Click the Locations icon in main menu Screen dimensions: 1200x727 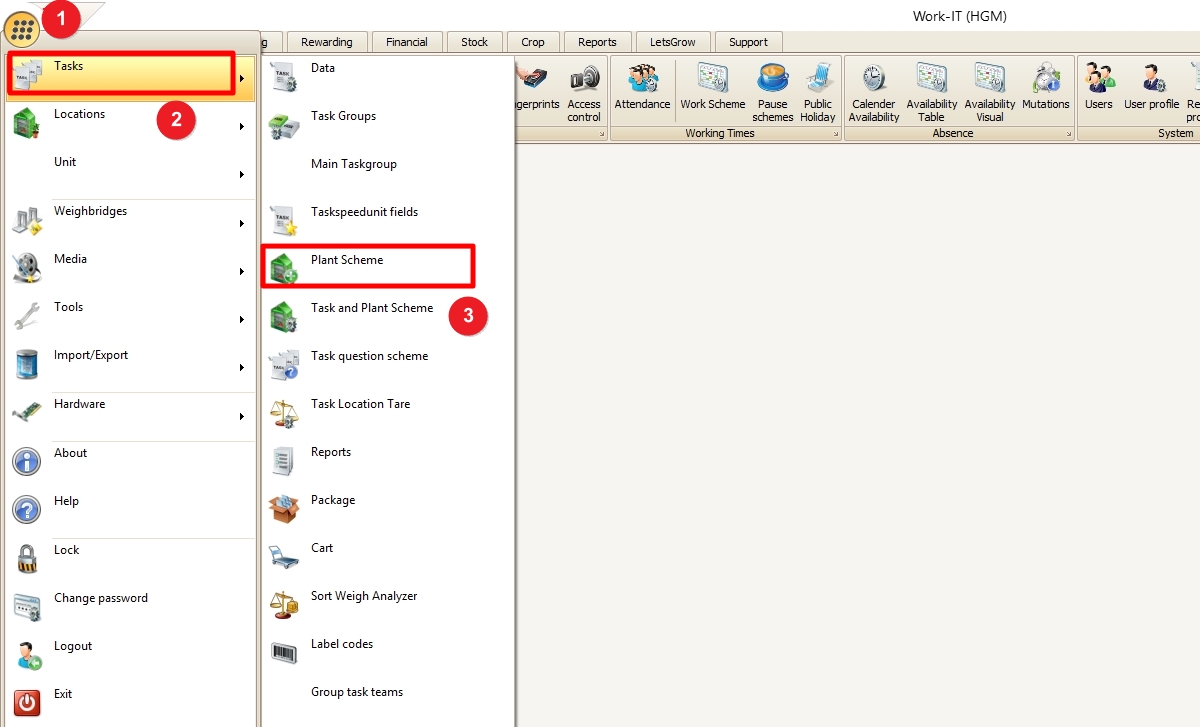[x=27, y=124]
